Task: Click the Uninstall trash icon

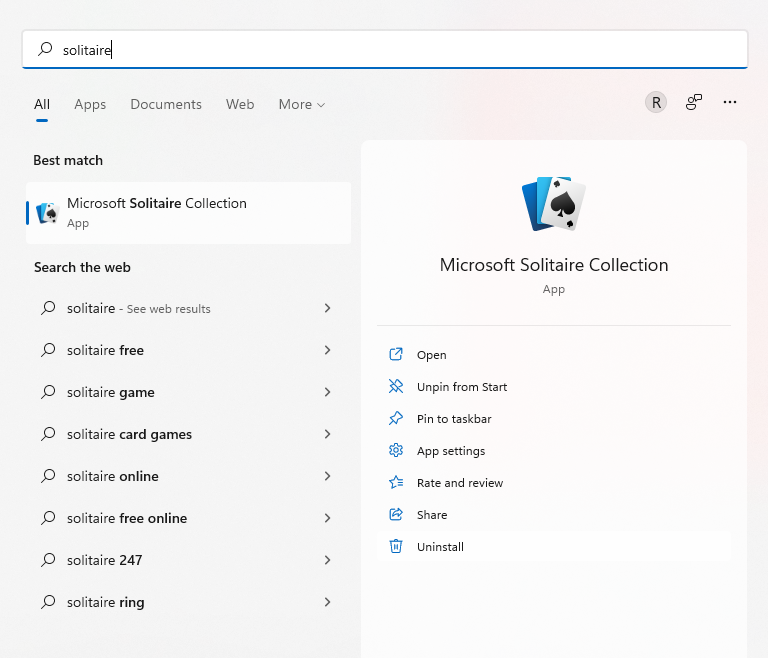Action: [396, 547]
